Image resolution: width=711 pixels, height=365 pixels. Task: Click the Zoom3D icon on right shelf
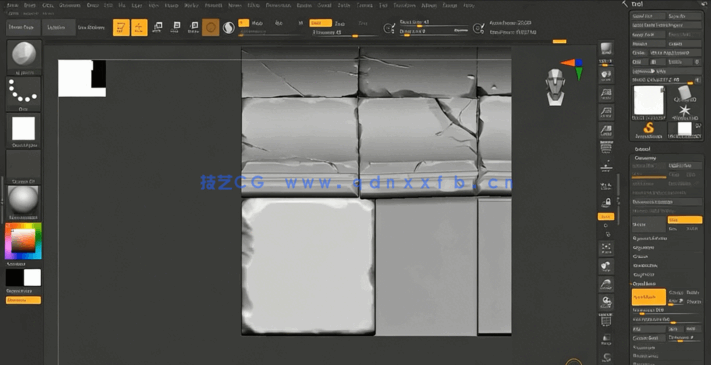606,284
